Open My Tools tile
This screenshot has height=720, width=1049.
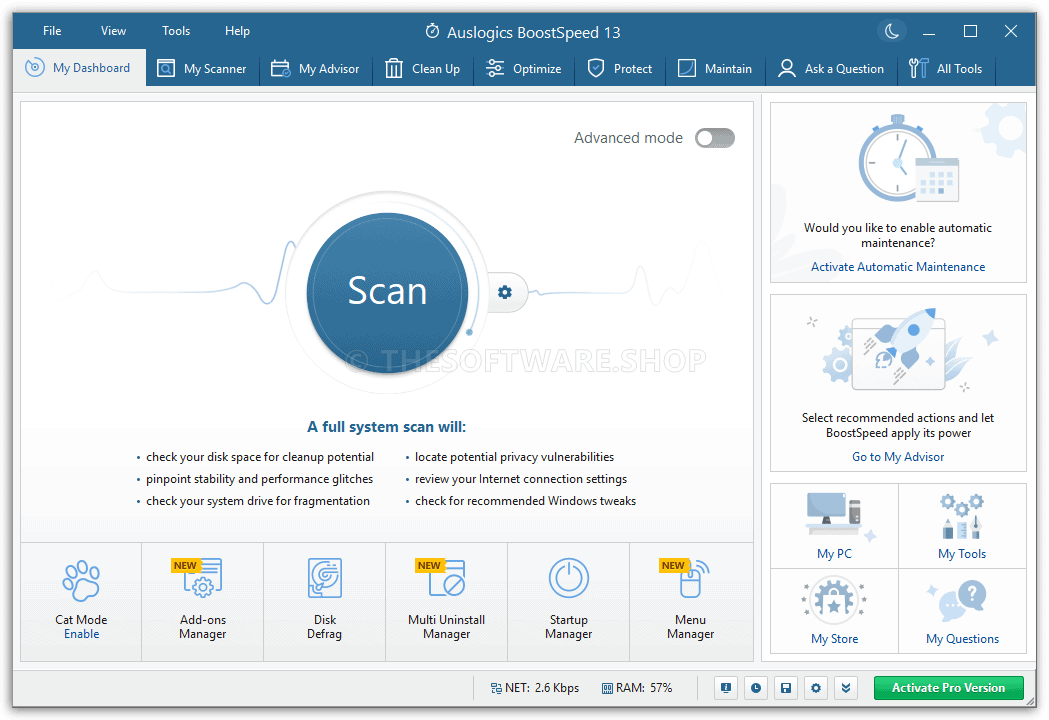pyautogui.click(x=962, y=526)
